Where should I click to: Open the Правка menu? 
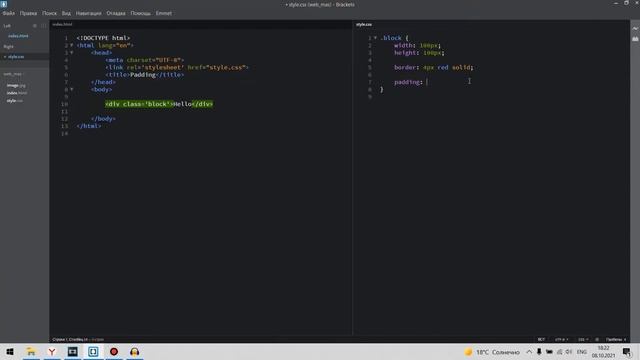pos(28,13)
